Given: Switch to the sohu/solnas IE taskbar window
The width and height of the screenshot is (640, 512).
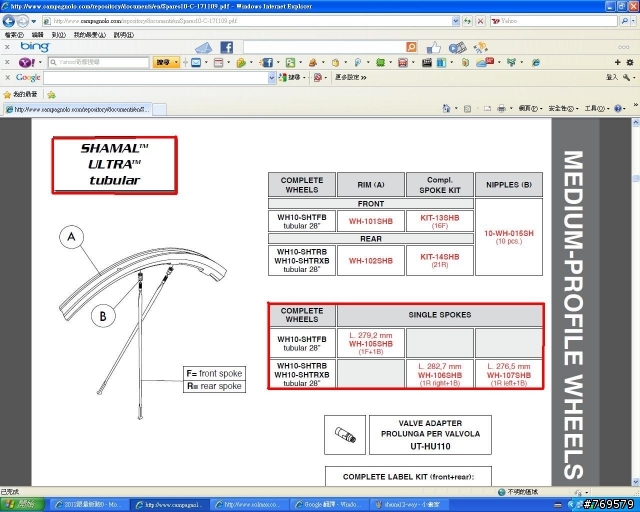Looking at the screenshot, I should 250,505.
